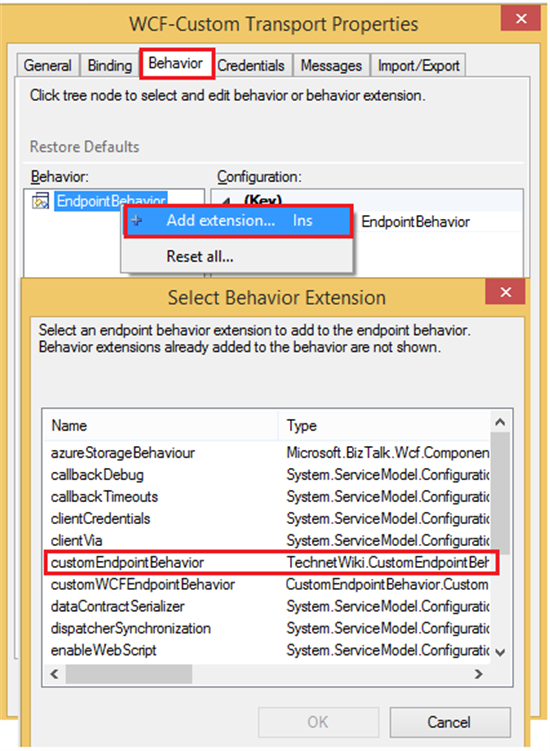Switch to the Binding tab
The height and width of the screenshot is (751, 550).
tap(109, 65)
